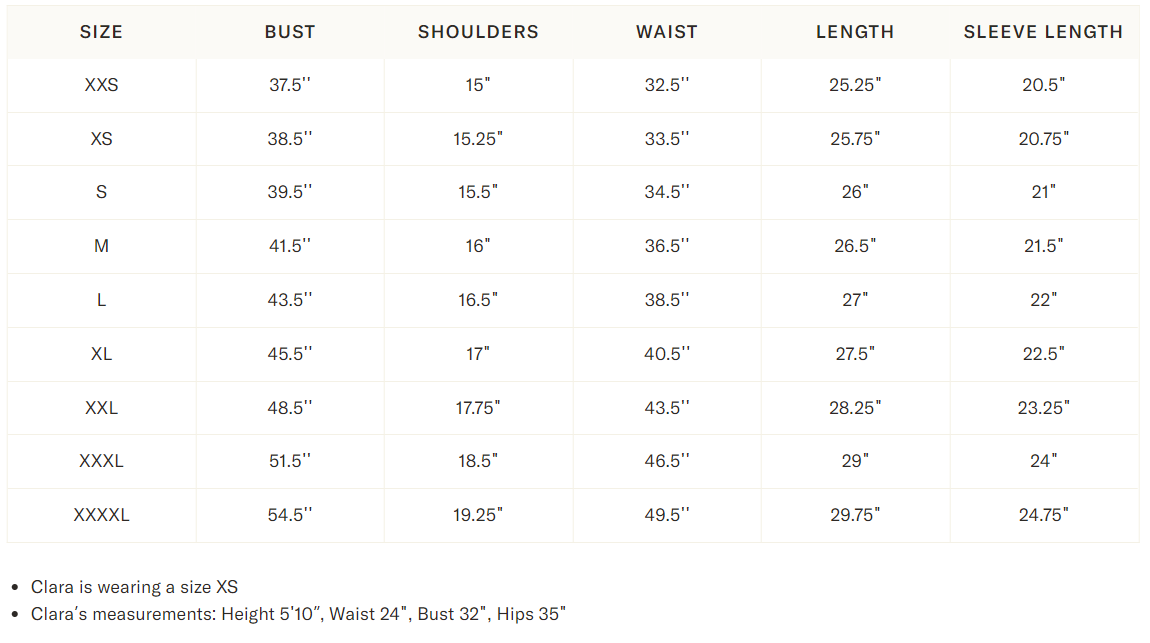Click the "Clara is wearing a size XS" note
The width and height of the screenshot is (1150, 643).
pyautogui.click(x=134, y=587)
